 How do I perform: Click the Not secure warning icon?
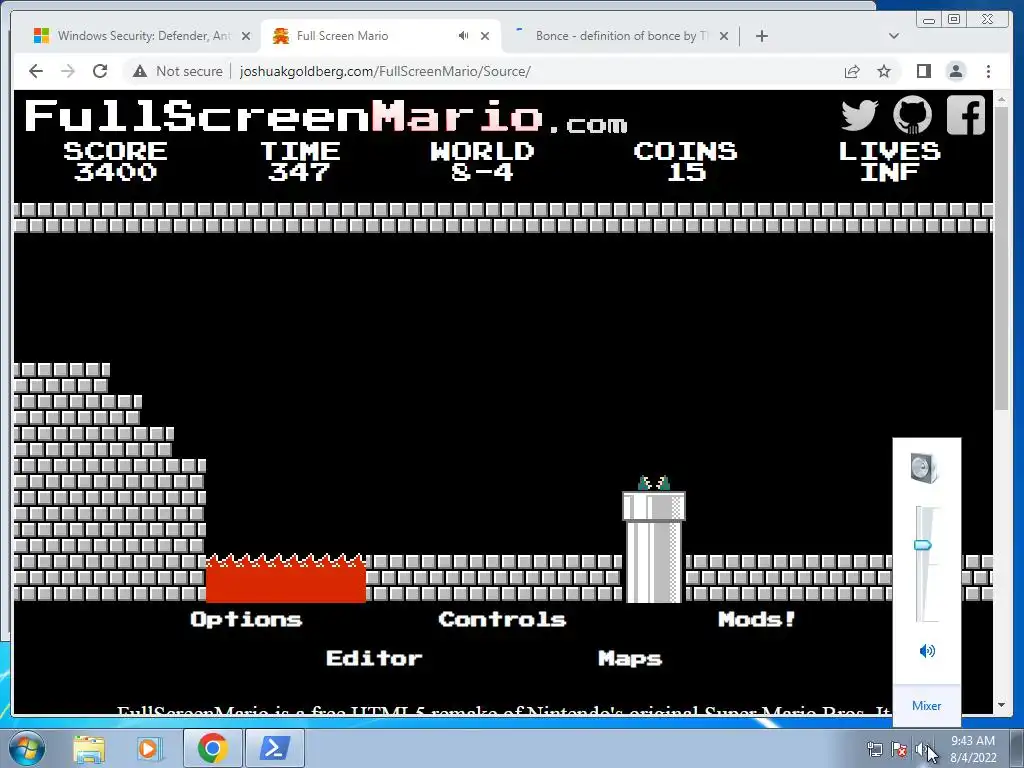[140, 71]
